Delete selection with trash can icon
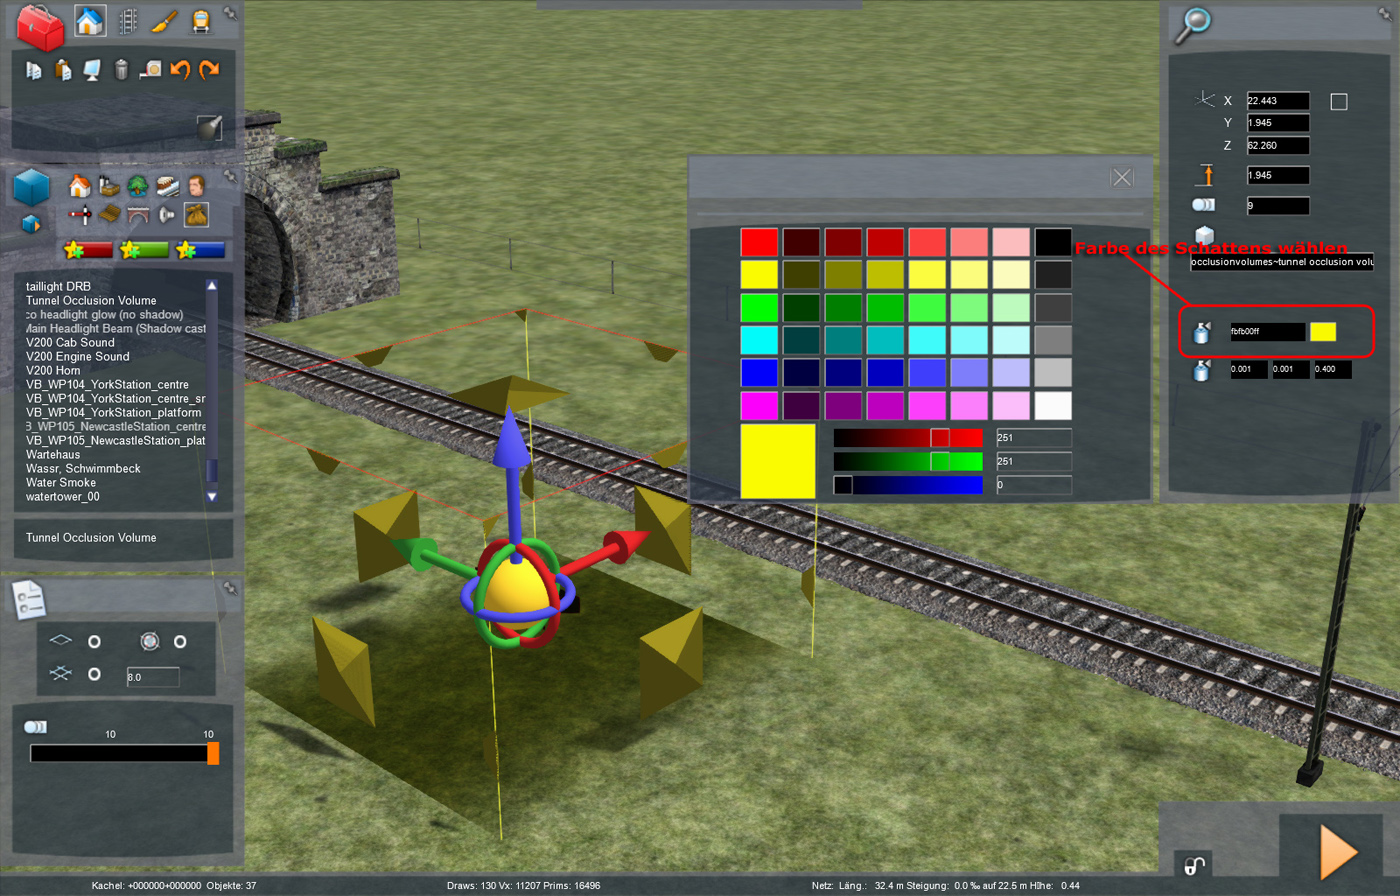The width and height of the screenshot is (1400, 896). click(x=121, y=70)
